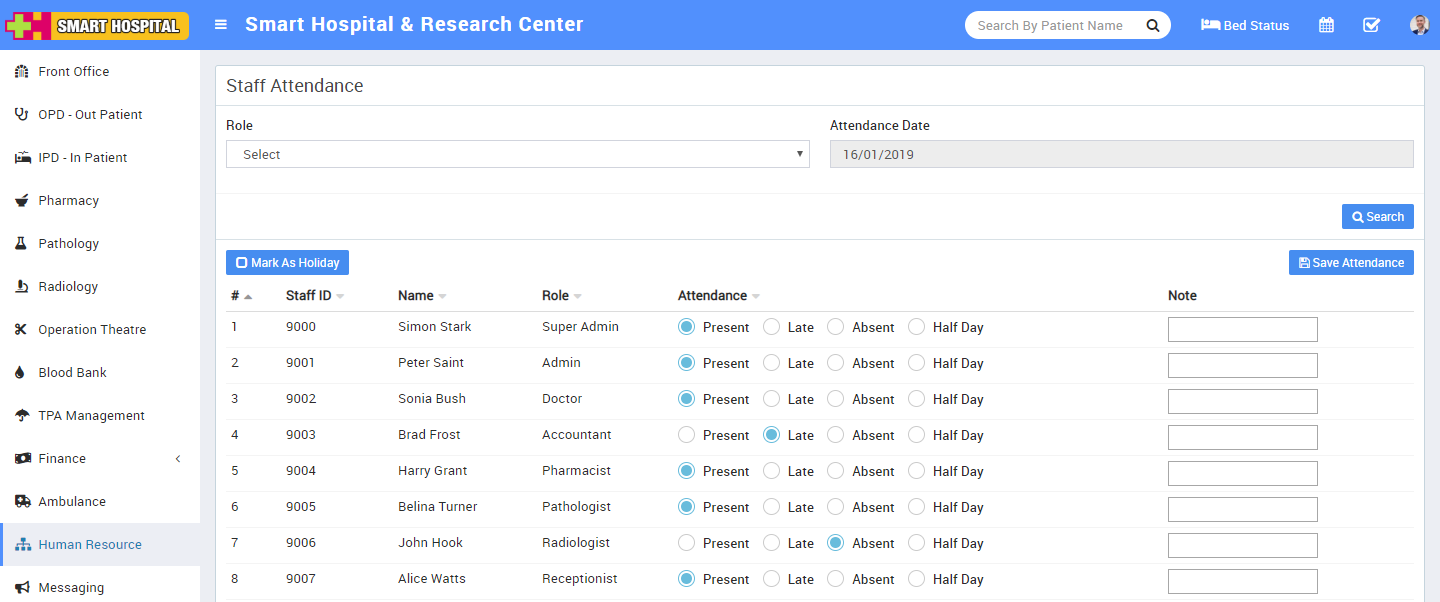Click the Ambulance icon in sidebar
This screenshot has height=602, width=1440.
point(21,501)
